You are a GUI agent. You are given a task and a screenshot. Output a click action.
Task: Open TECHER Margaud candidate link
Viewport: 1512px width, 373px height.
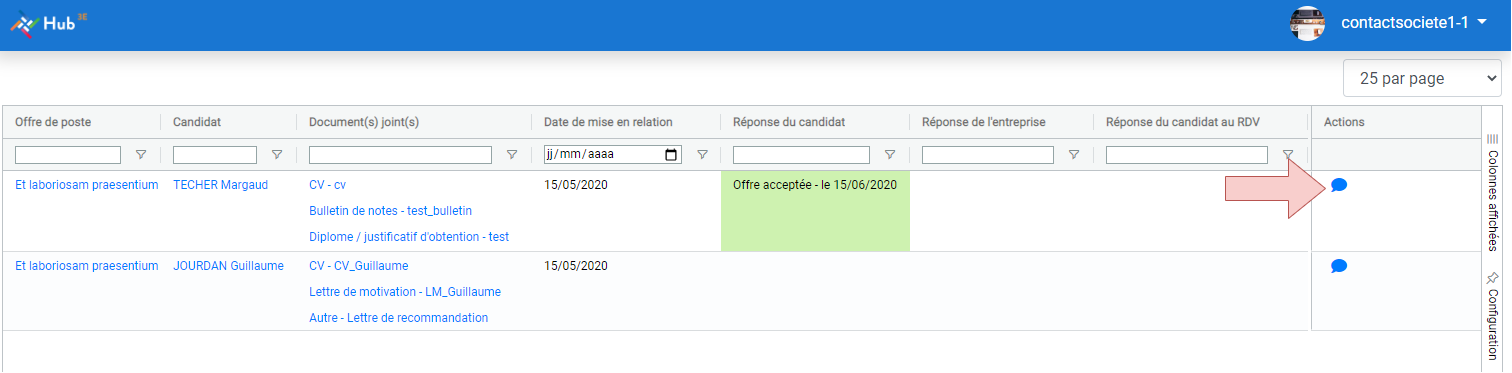pos(220,185)
